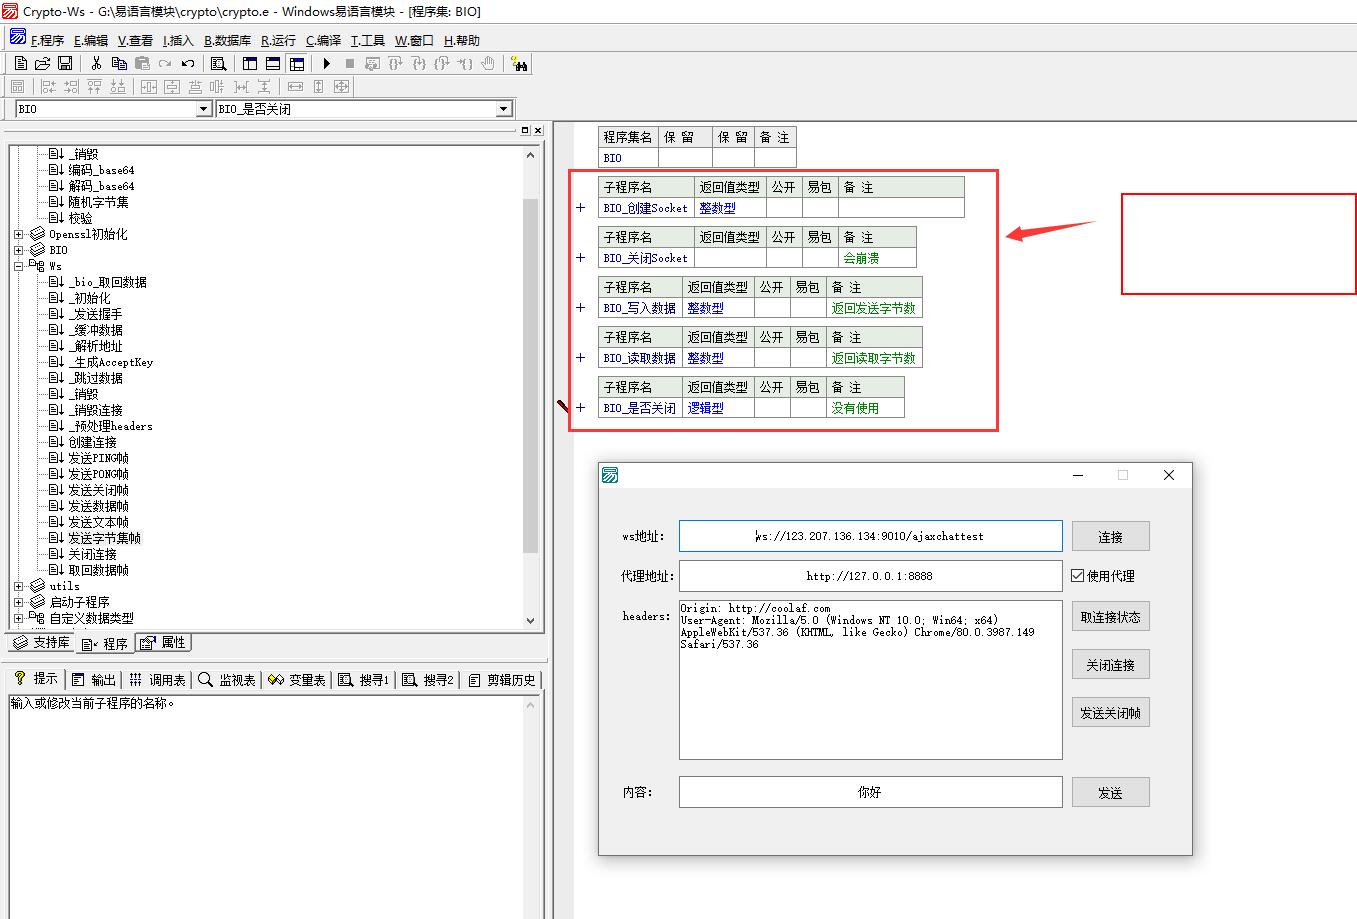Switch to the 变量表 tab

click(297, 679)
